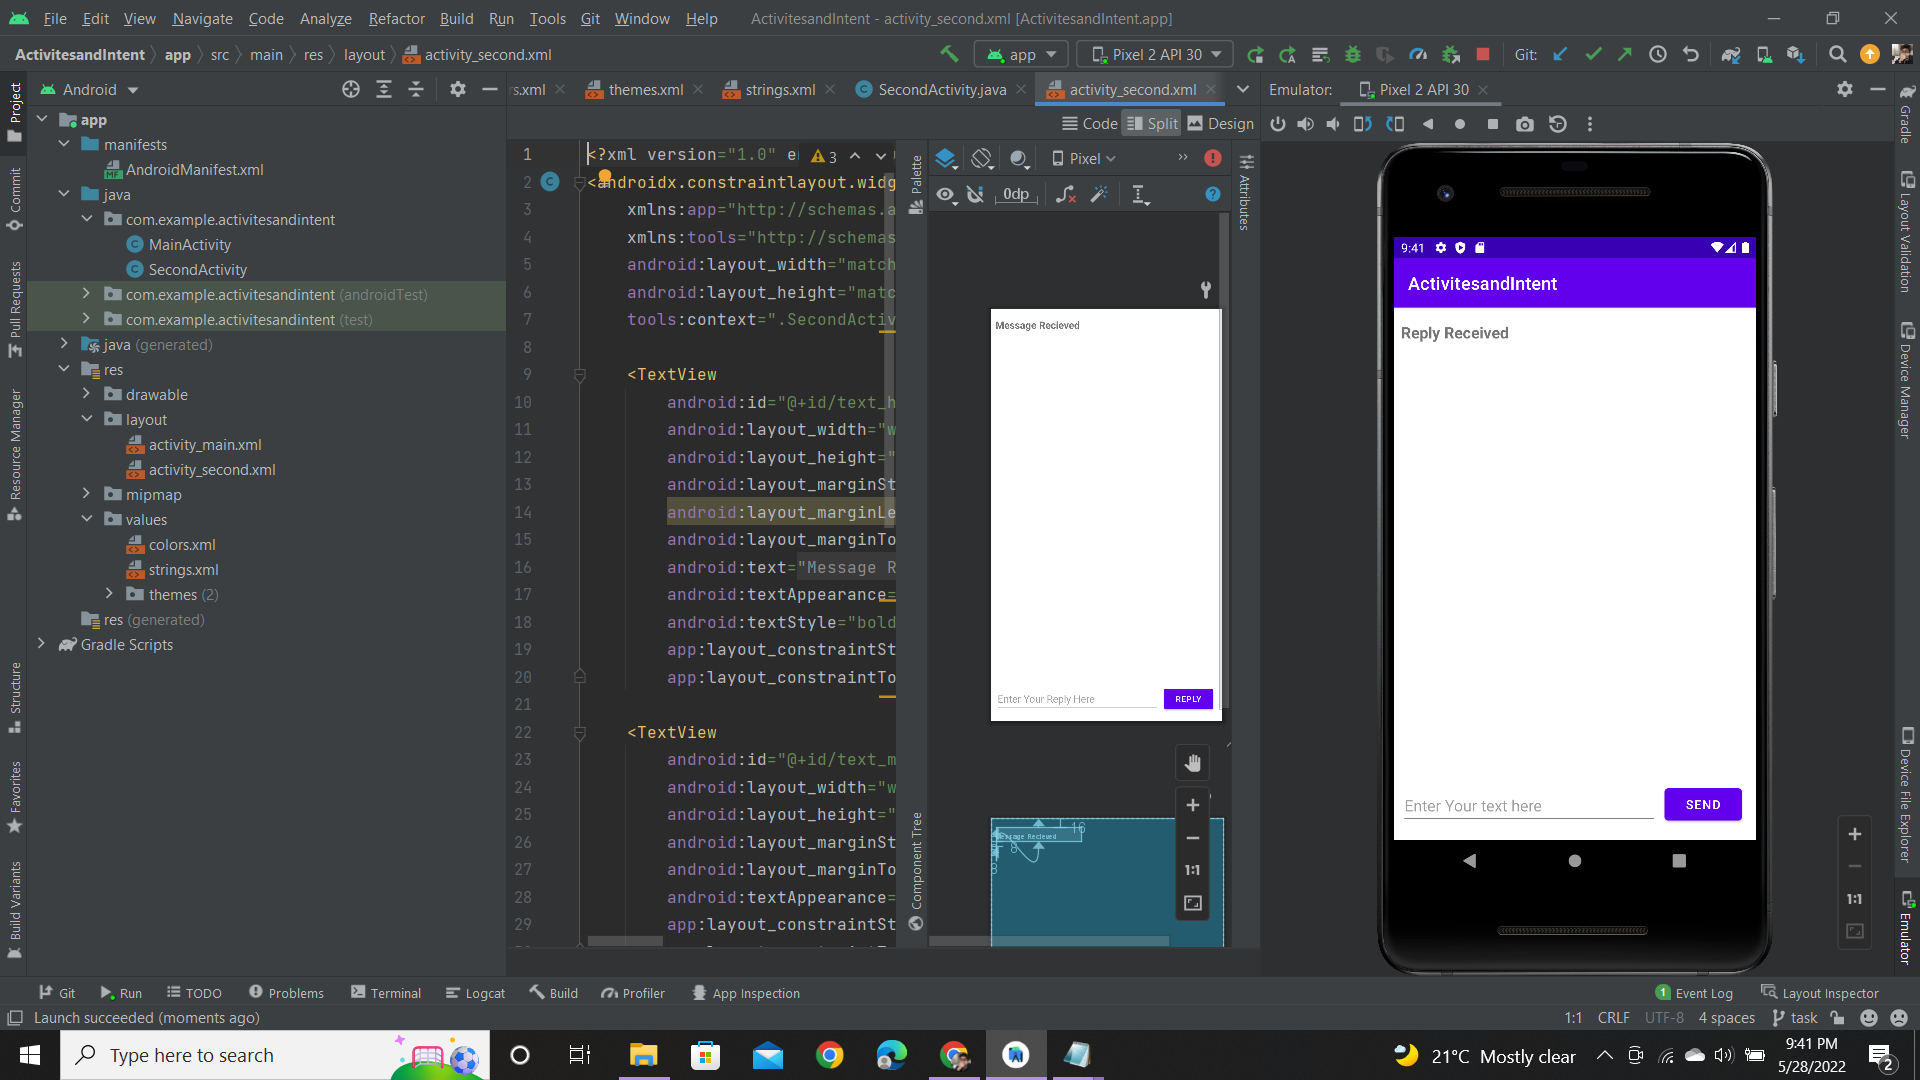Viewport: 1920px width, 1080px height.
Task: Open the Pixel device dropdown in layout editor
Action: (1085, 158)
